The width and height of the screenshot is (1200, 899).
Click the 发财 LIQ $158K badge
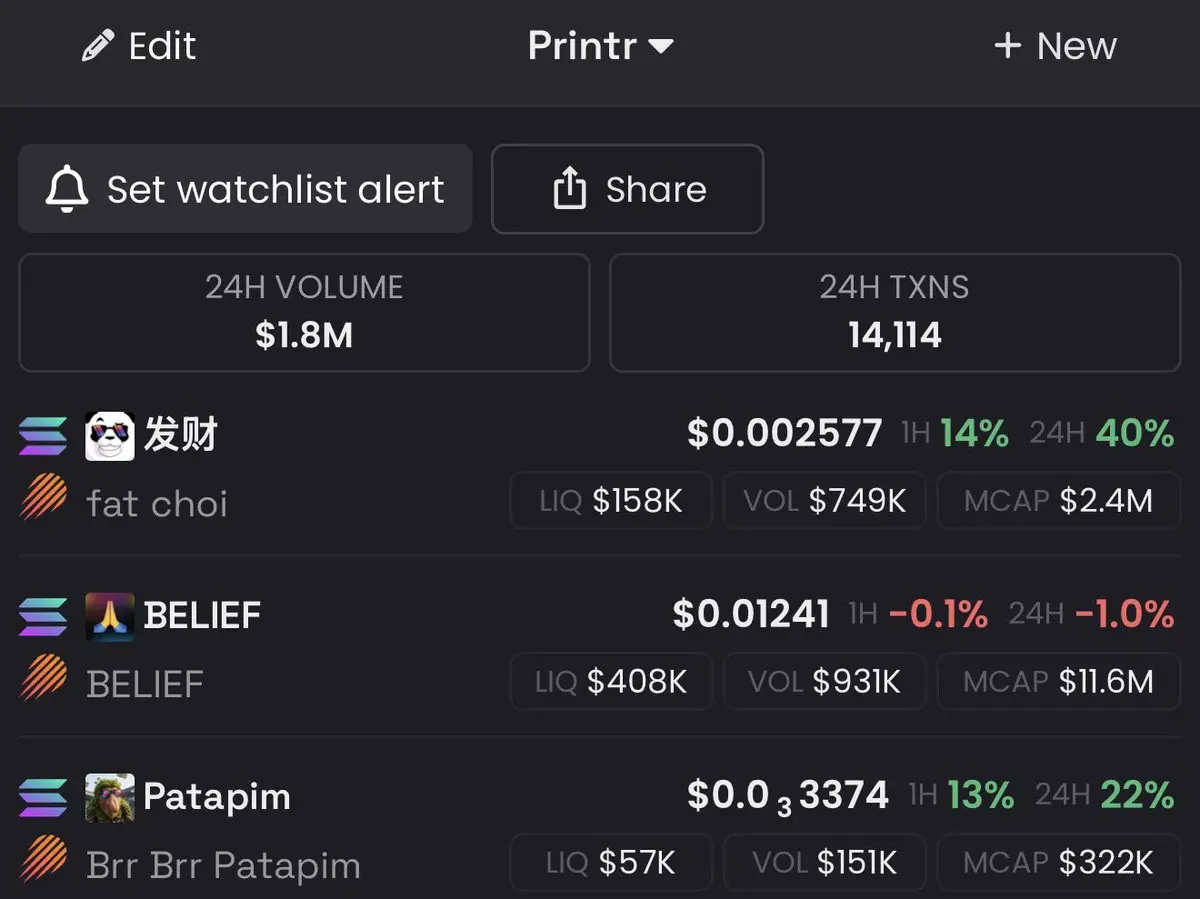[611, 501]
